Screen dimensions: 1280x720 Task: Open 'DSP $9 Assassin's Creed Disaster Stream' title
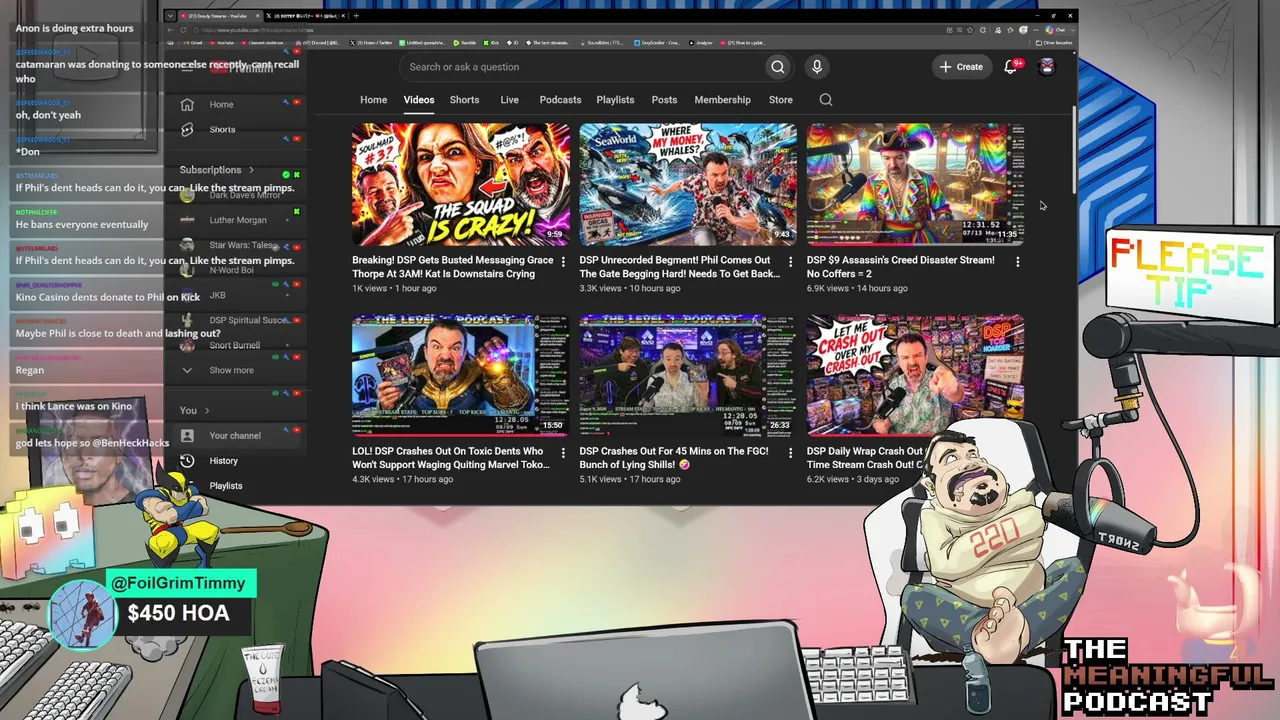click(900, 267)
